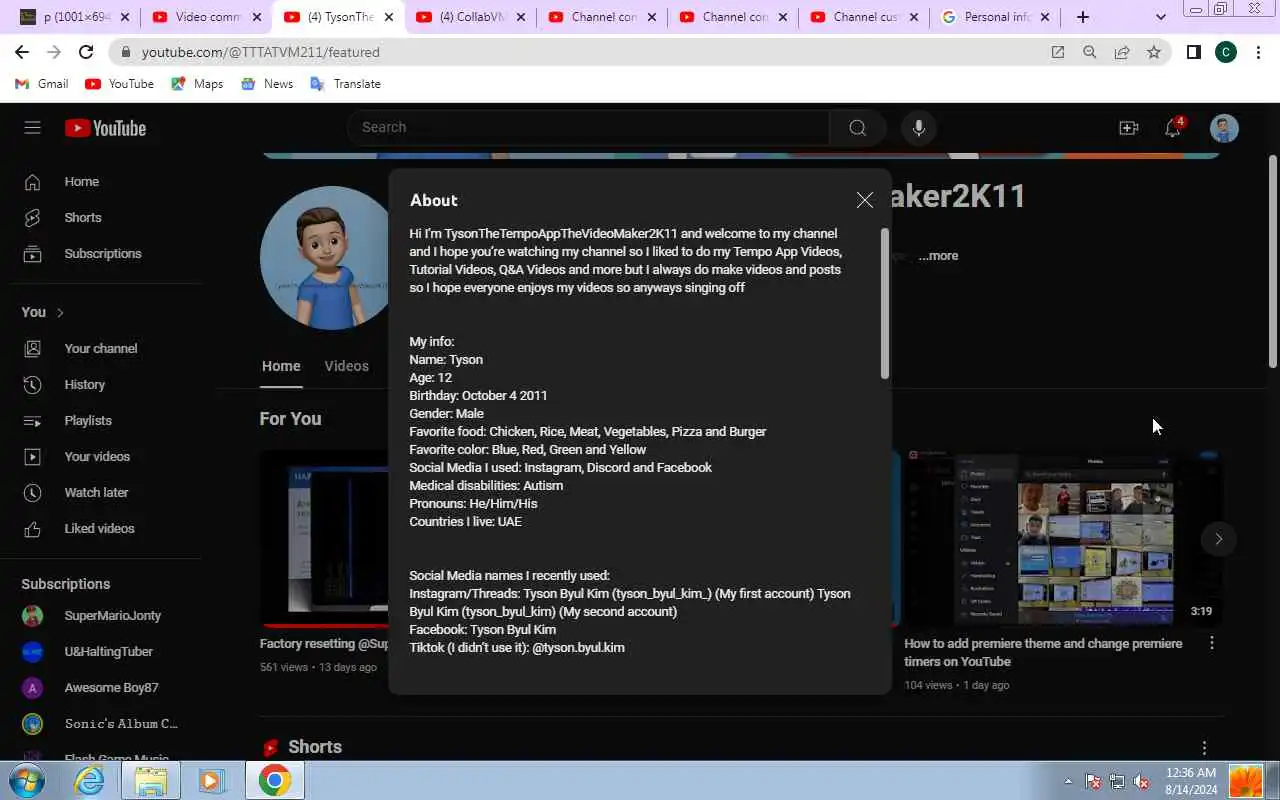Advance For You carousel with next arrow

1218,539
